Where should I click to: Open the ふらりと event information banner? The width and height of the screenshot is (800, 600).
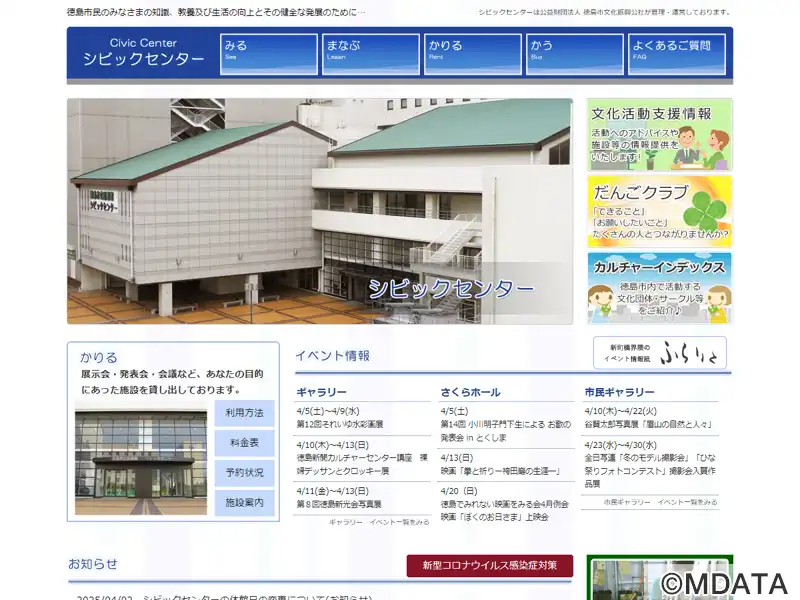point(659,353)
